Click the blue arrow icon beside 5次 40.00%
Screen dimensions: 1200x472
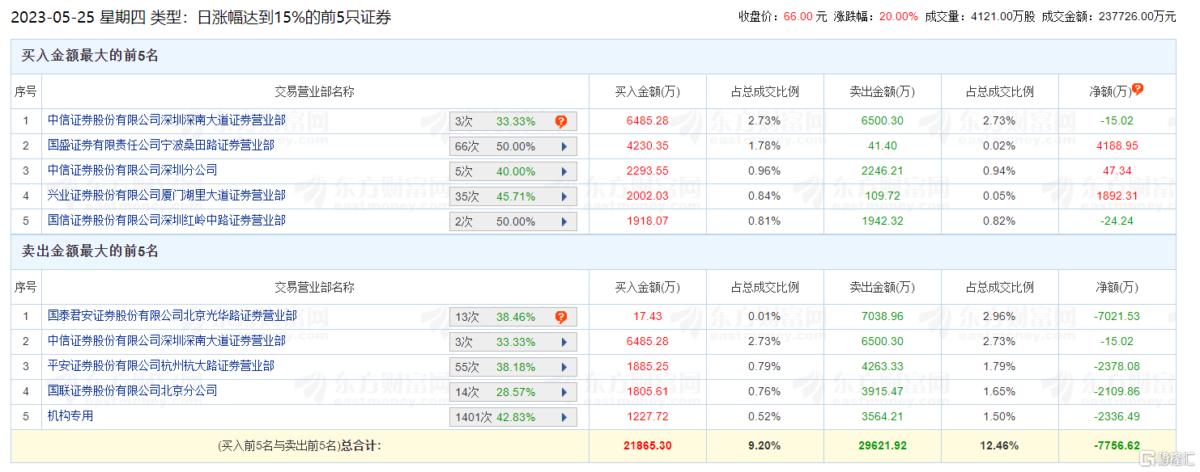point(564,171)
